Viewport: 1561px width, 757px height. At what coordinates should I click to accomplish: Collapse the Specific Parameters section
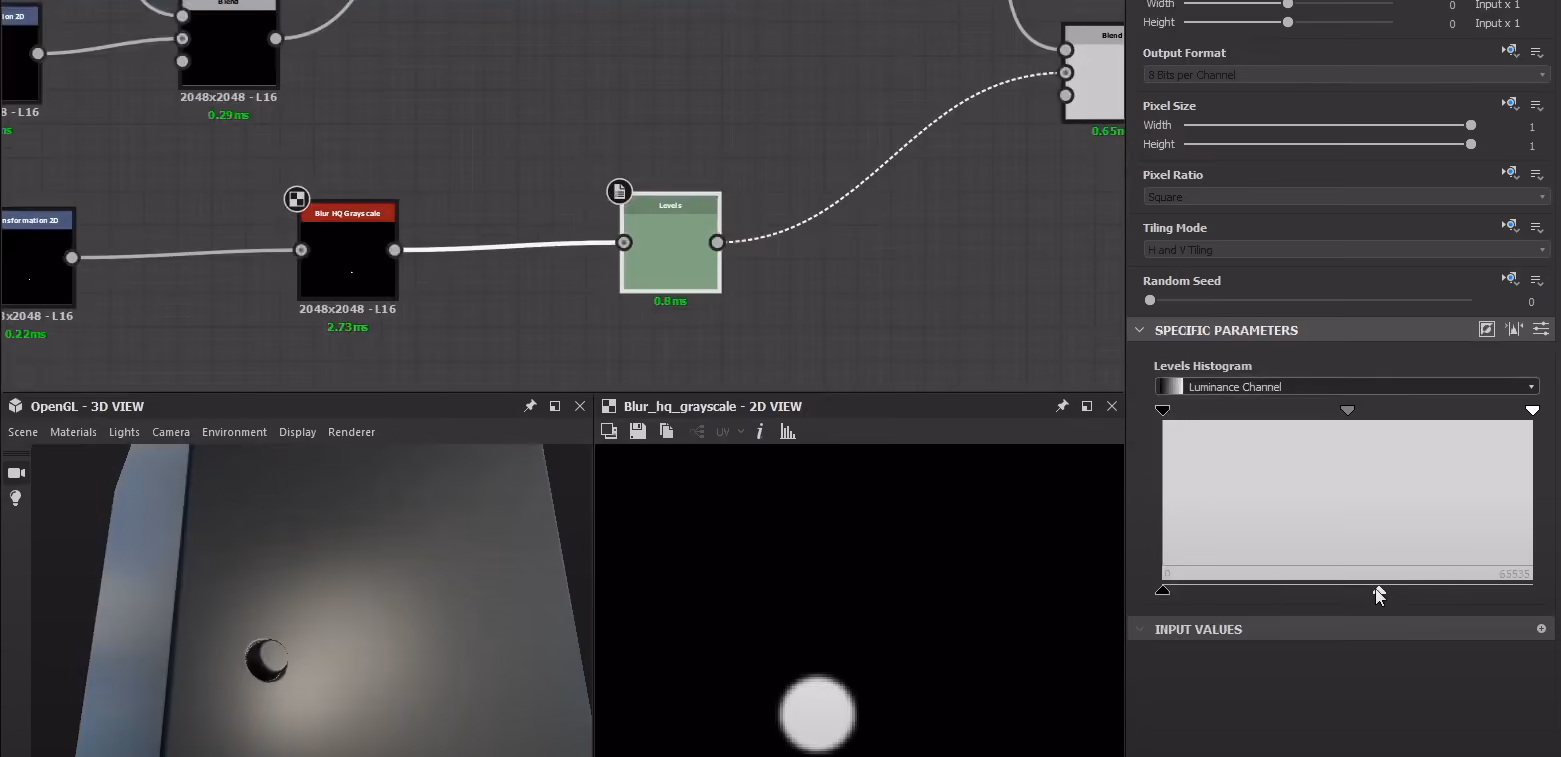[x=1139, y=330]
